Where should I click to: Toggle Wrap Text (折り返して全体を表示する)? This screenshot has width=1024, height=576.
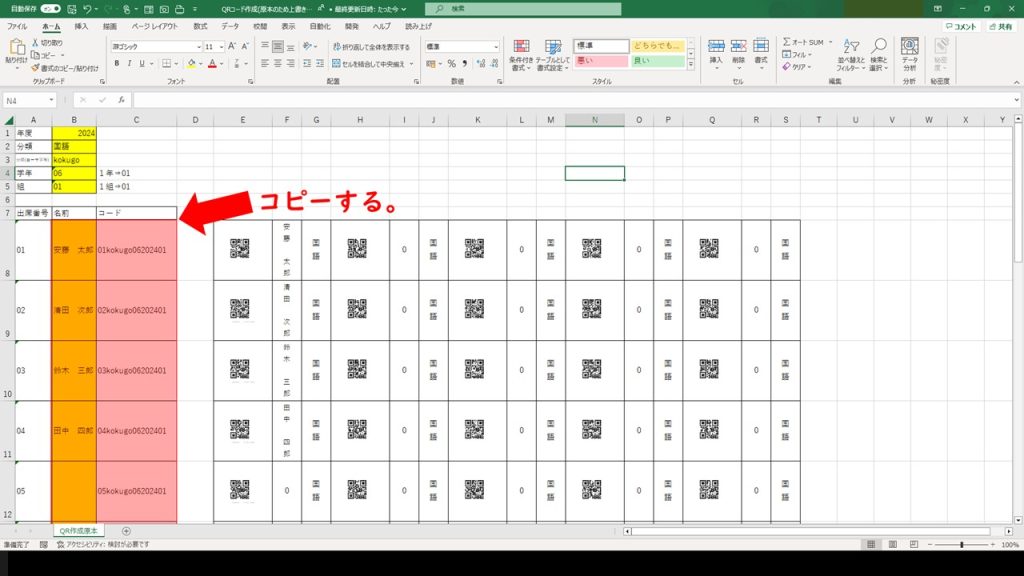pos(370,47)
